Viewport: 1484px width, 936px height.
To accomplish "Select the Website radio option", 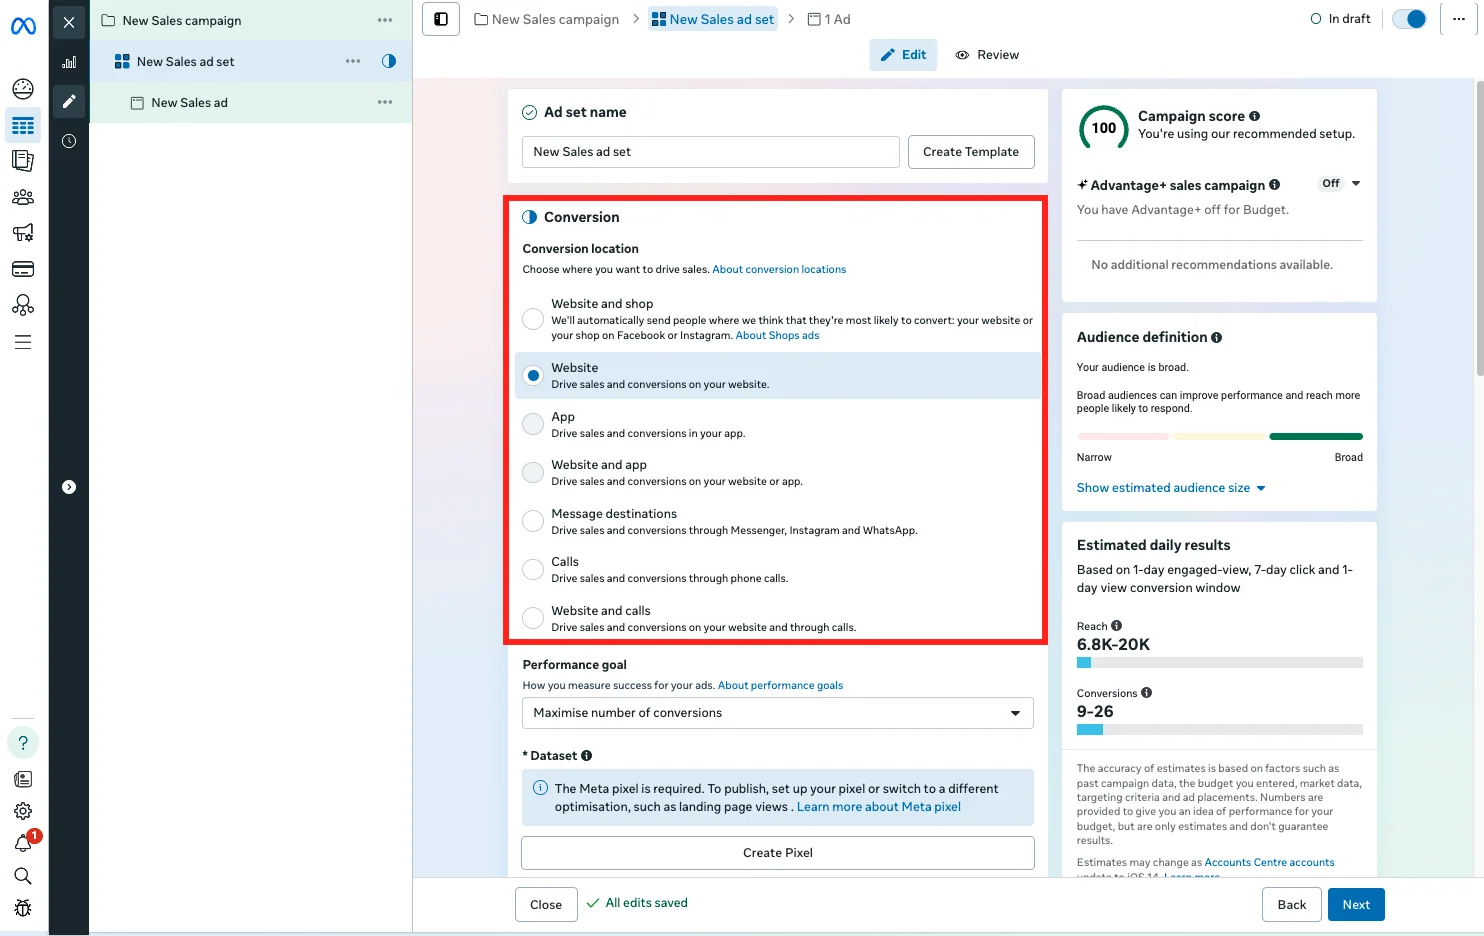I will pos(533,376).
